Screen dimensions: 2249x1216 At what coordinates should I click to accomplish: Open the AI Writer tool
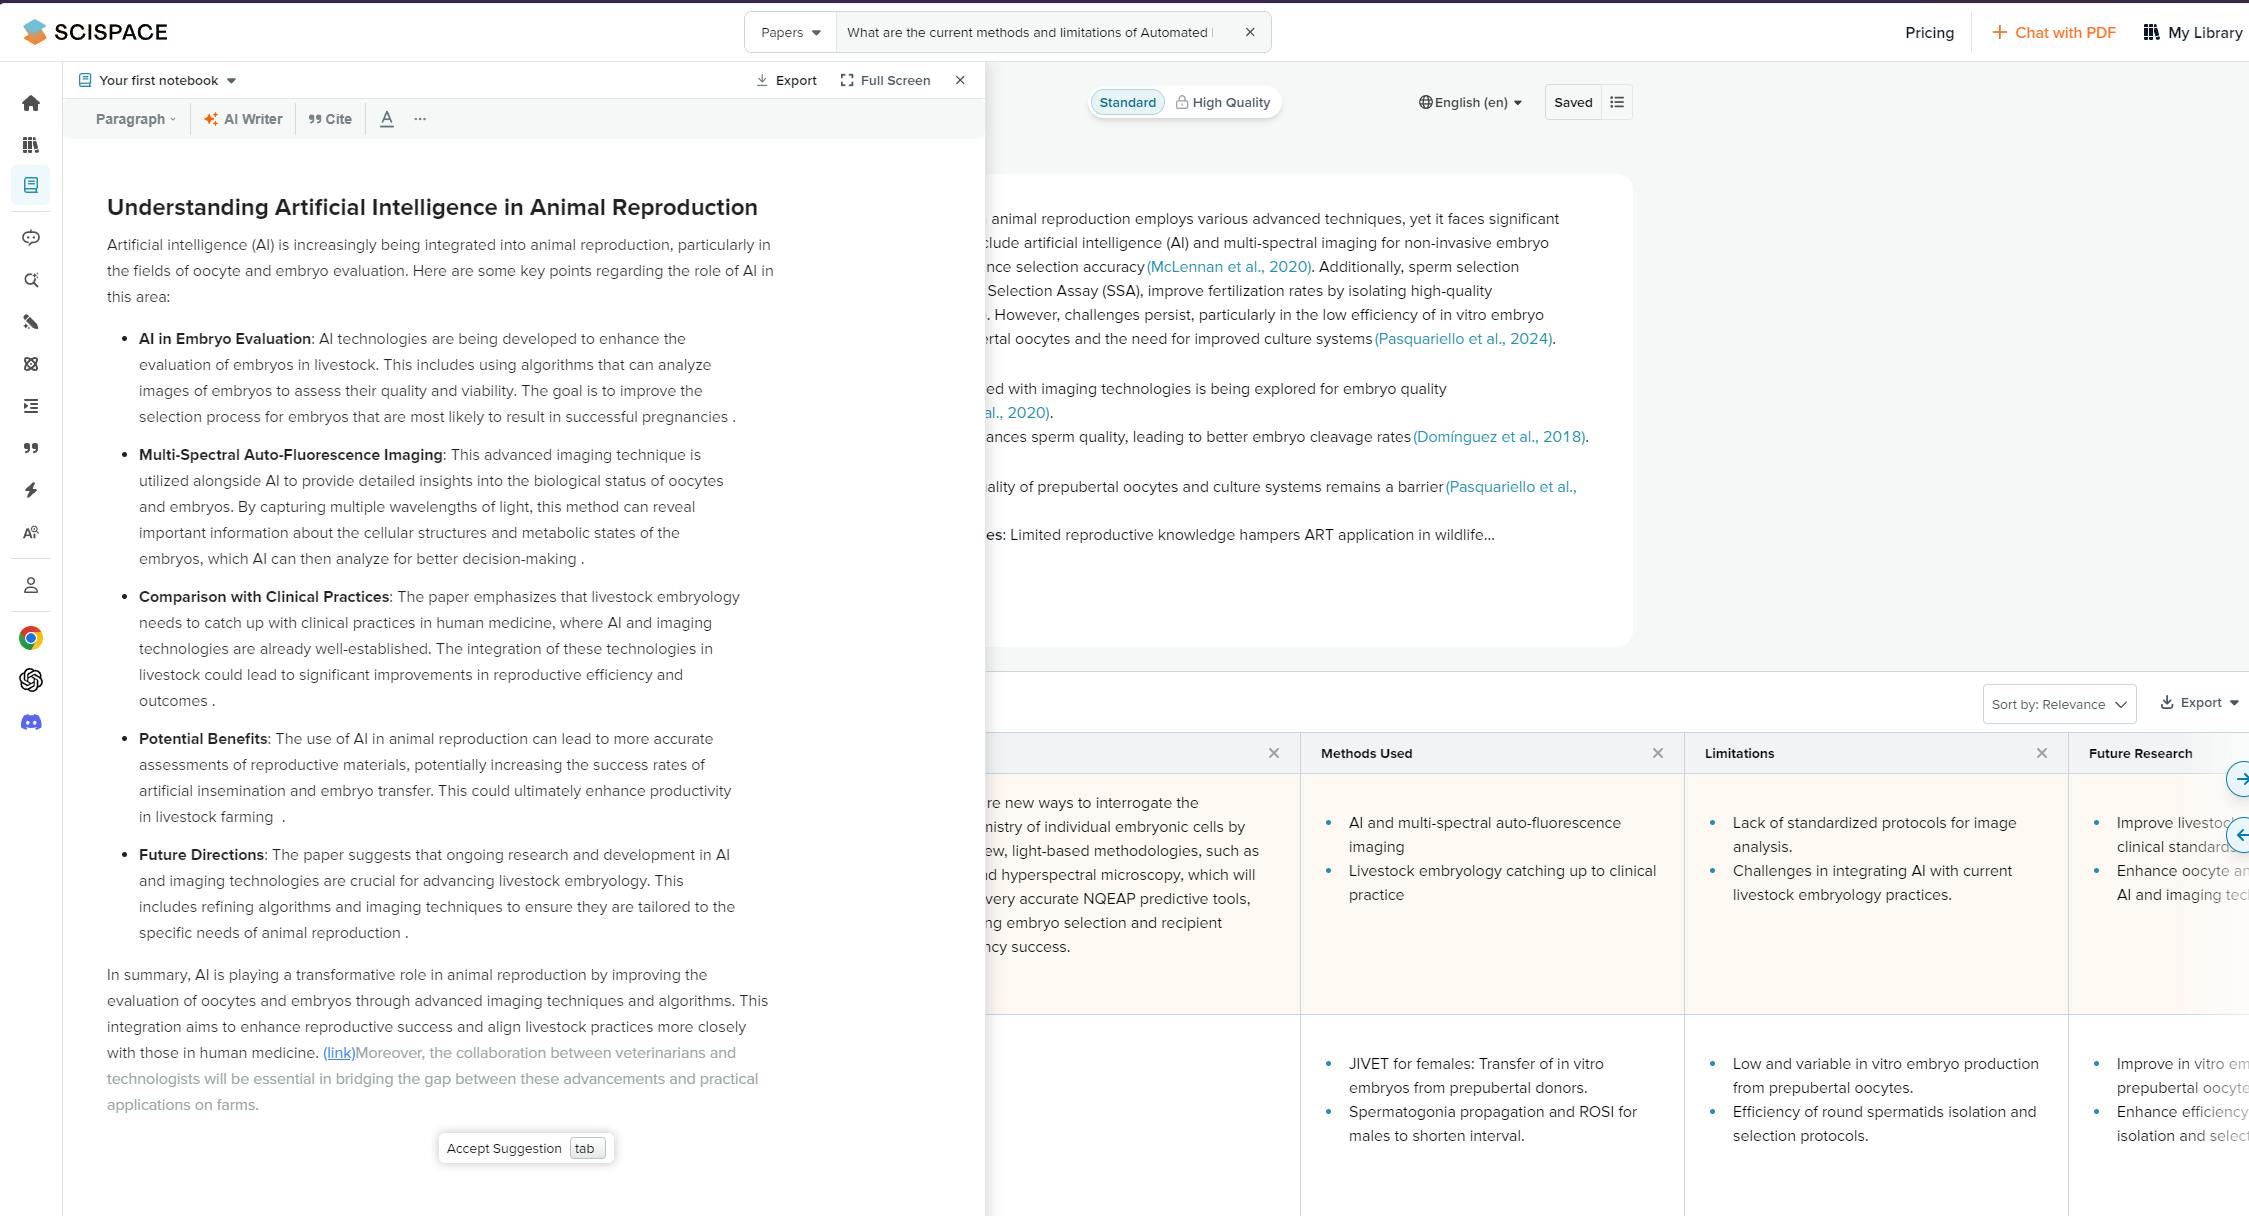click(x=243, y=119)
